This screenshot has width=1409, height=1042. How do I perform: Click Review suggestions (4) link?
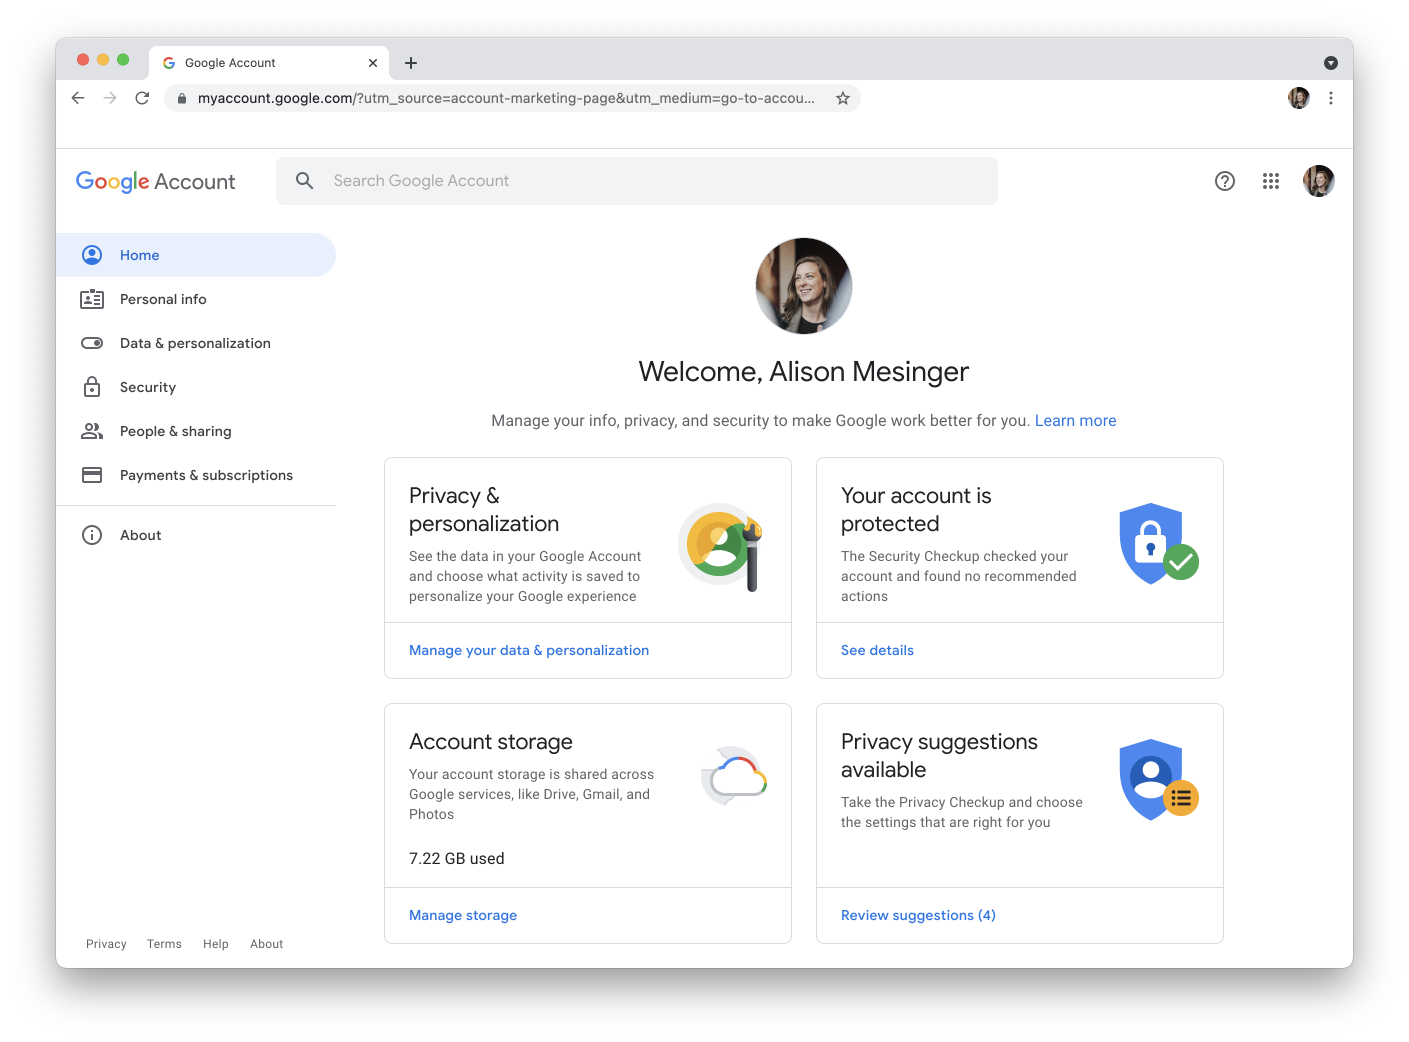918,915
